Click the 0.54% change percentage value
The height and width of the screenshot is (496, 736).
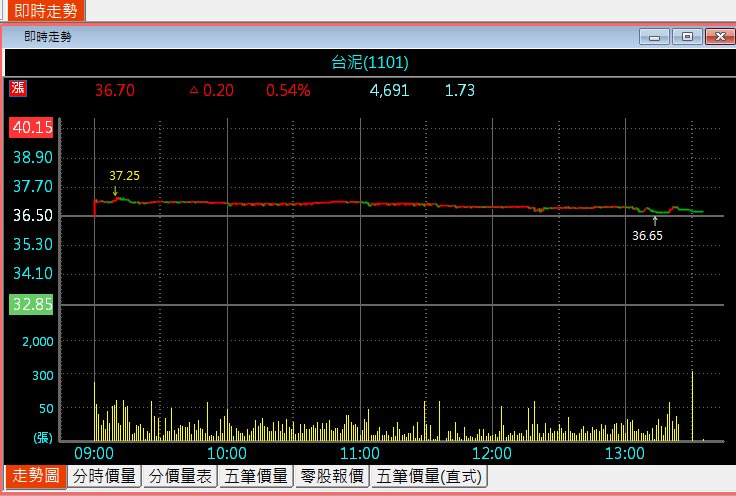pyautogui.click(x=288, y=90)
